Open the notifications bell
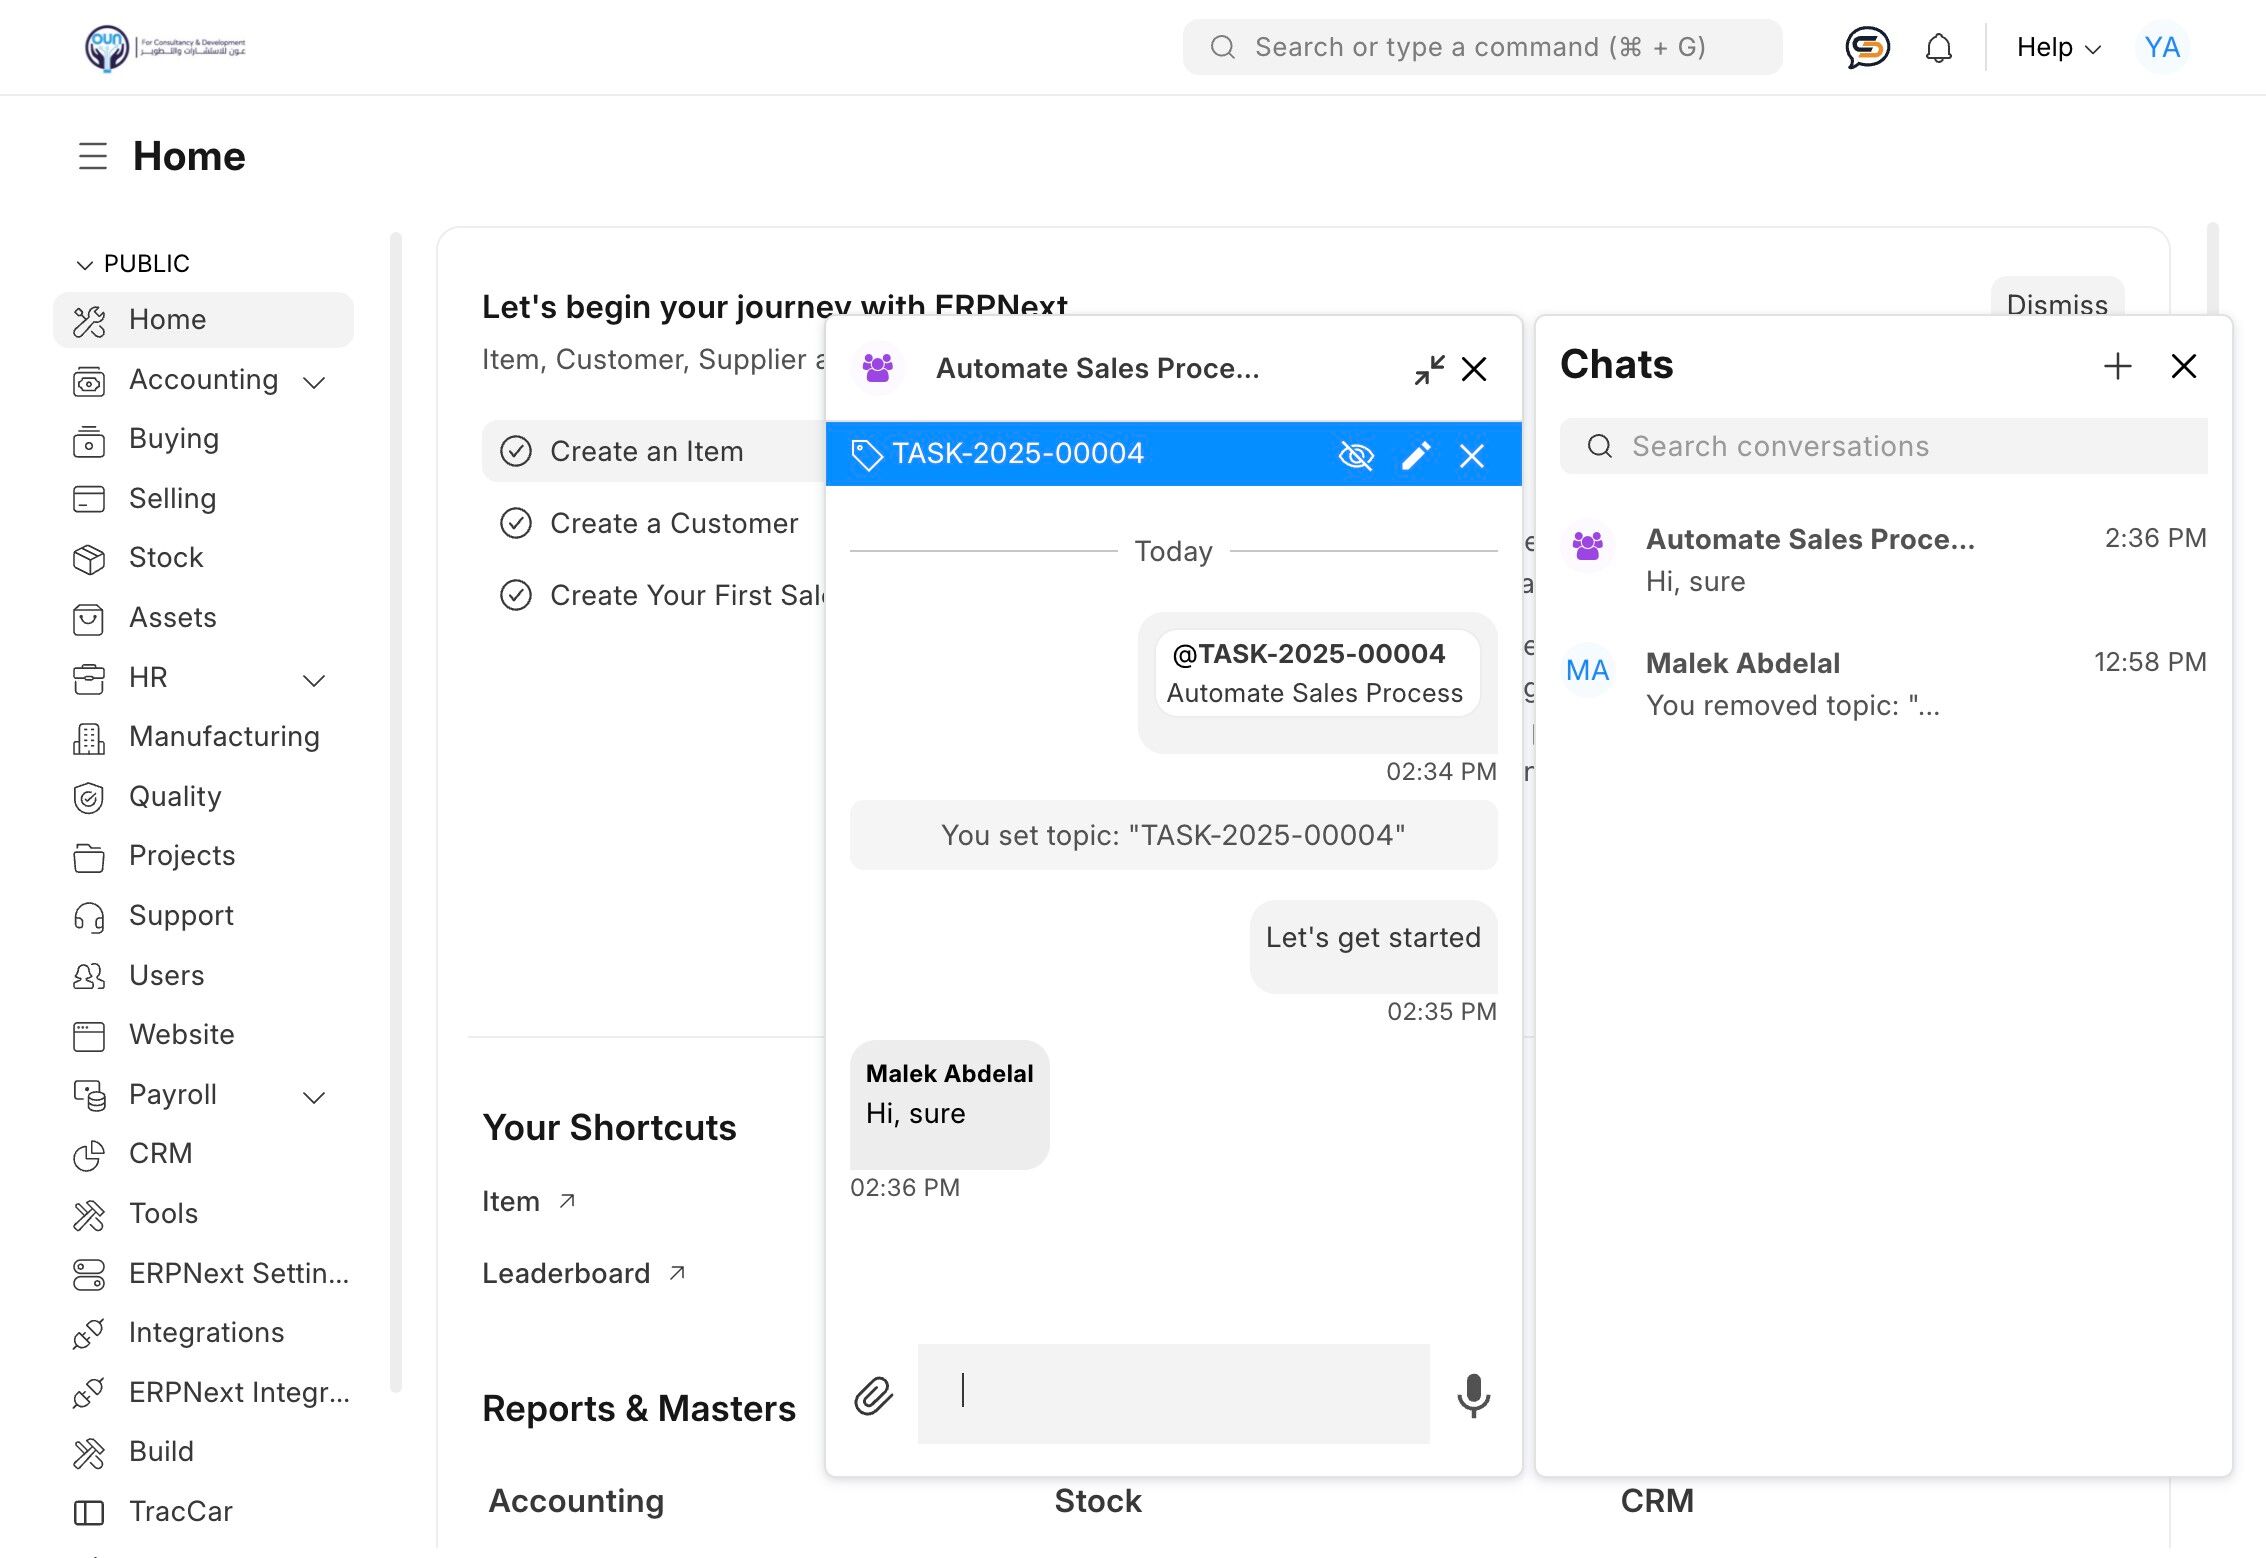 click(x=1938, y=47)
